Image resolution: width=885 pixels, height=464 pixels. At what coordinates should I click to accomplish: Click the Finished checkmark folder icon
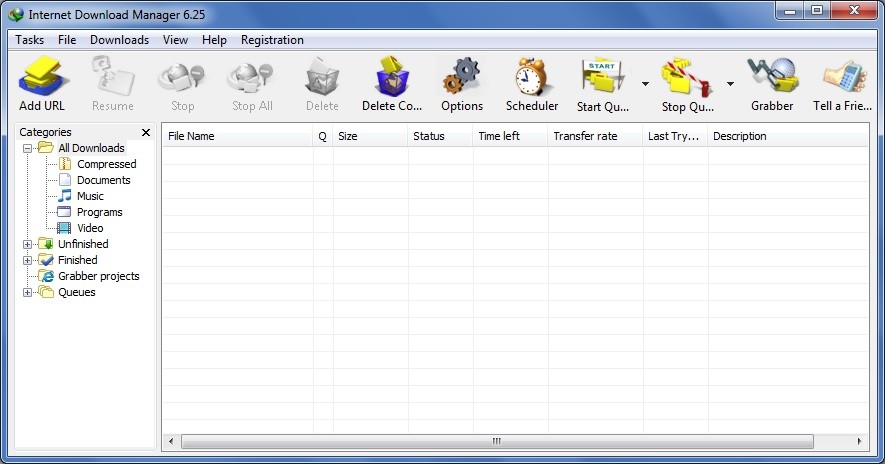click(46, 260)
